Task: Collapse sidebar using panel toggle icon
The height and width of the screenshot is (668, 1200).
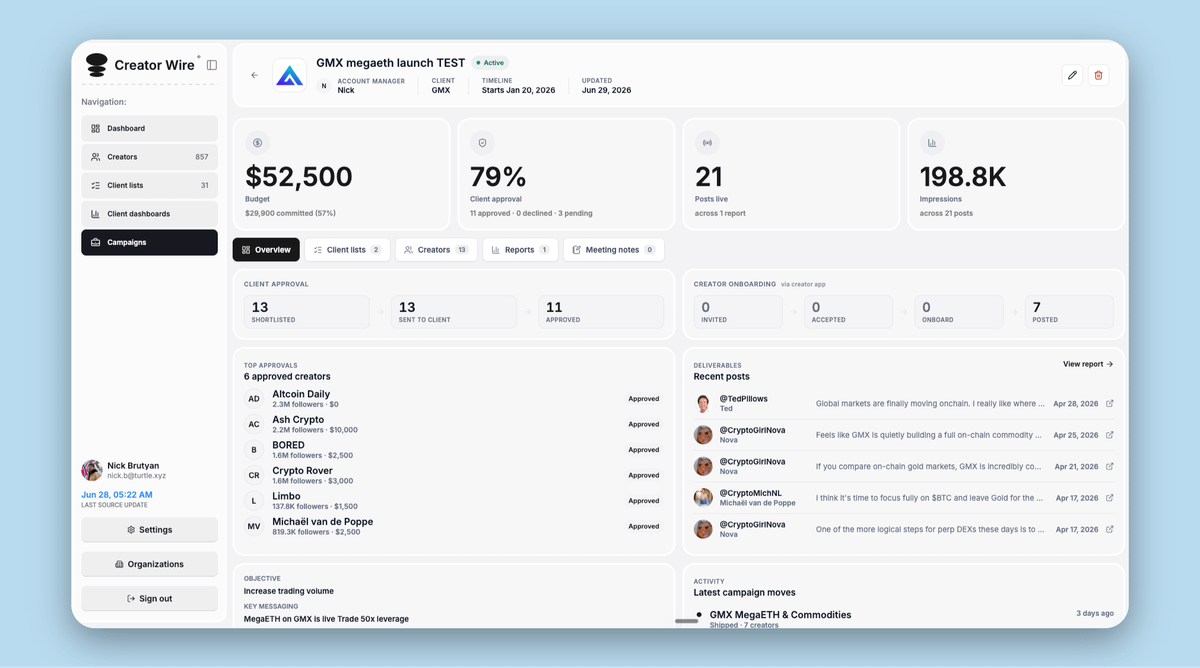Action: tap(212, 65)
